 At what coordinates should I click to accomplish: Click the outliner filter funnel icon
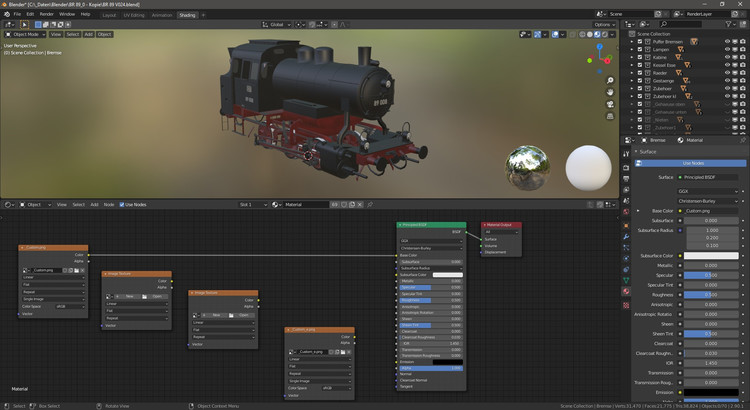pos(729,24)
